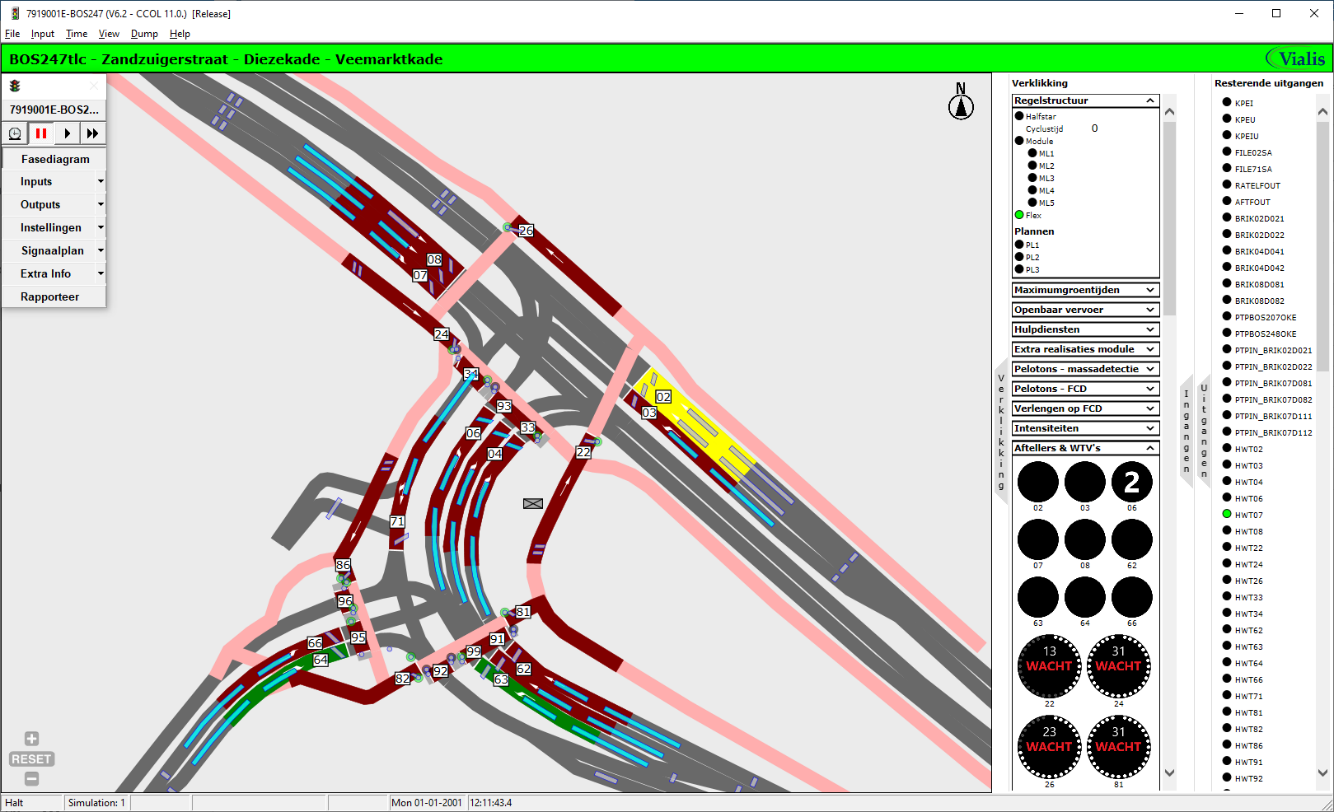Click the vertical Ingangen side tab
1334x812 pixels.
click(1186, 432)
